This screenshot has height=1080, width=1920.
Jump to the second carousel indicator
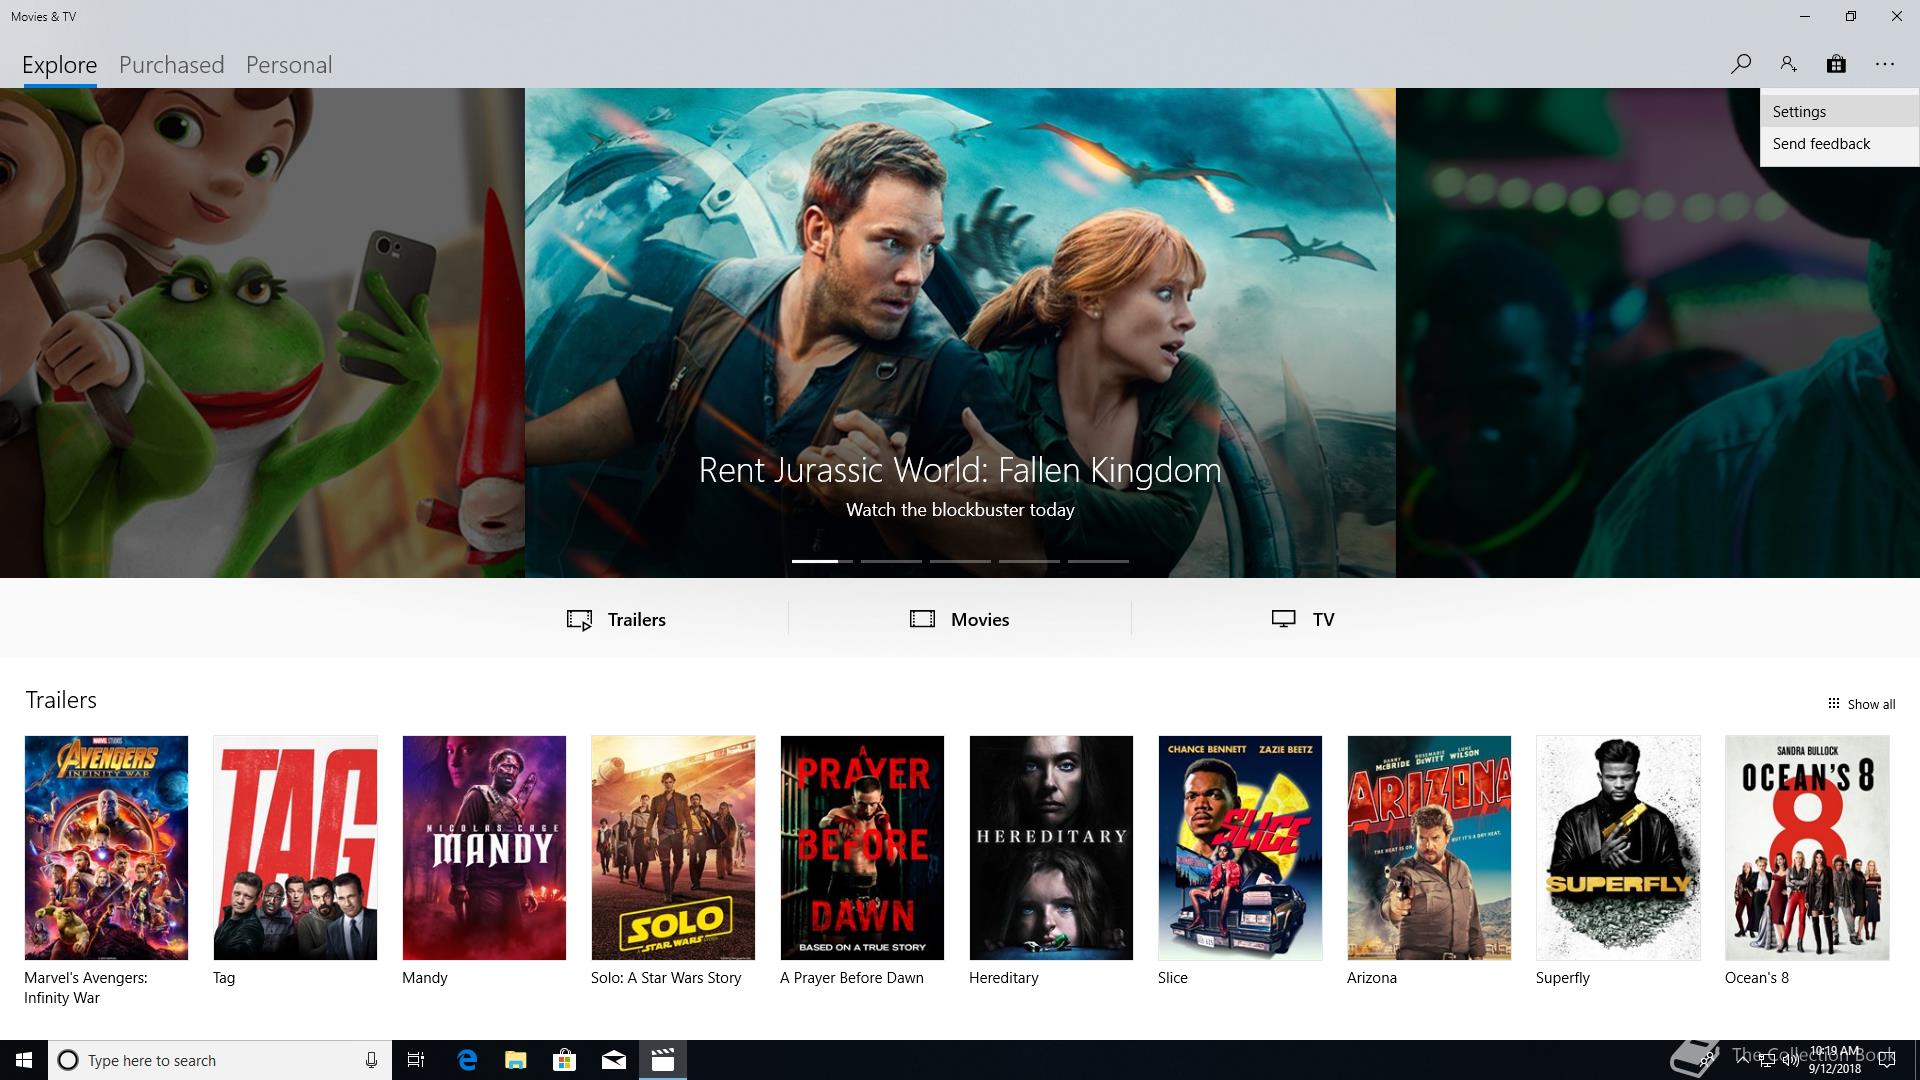891,561
